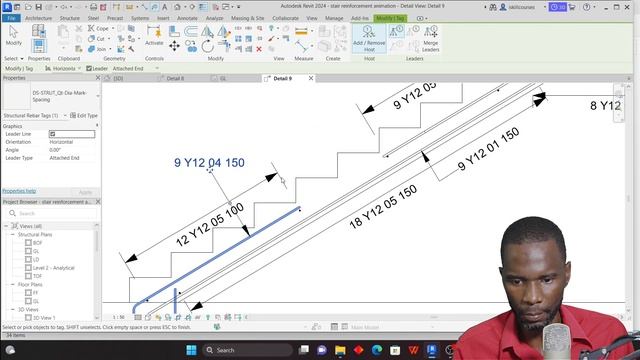Screen dimensions: 640x360
Task: Select the 9 Y12 04 150 rebar tag
Action: [209, 163]
